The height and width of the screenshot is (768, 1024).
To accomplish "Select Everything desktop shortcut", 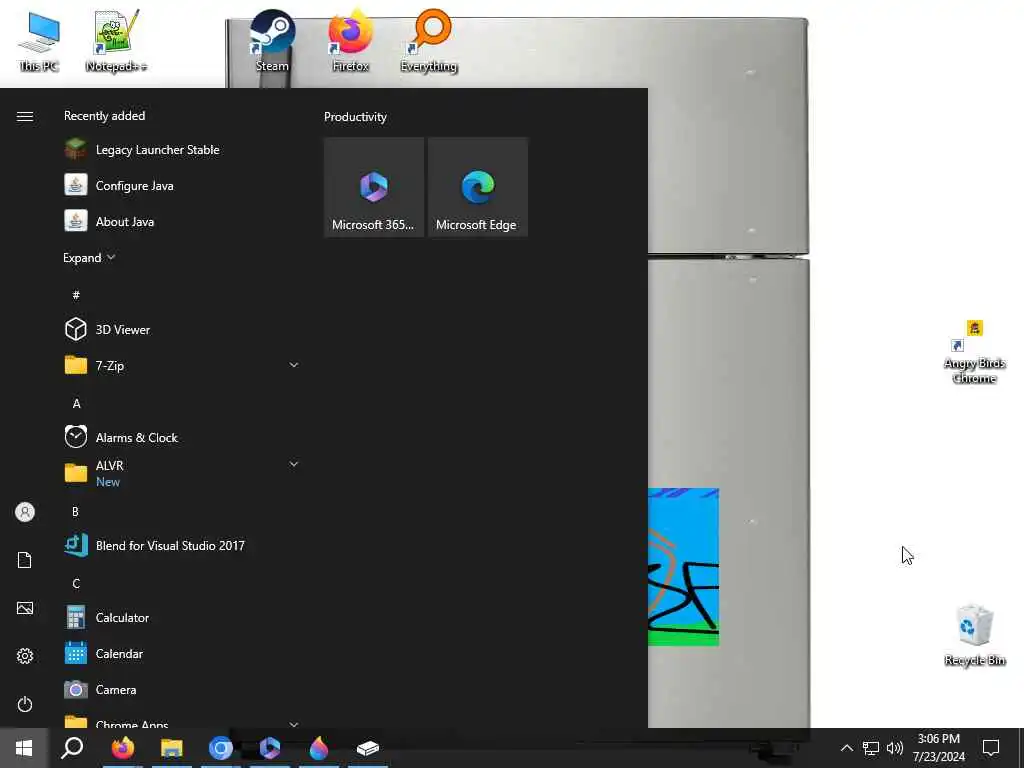I will pyautogui.click(x=429, y=40).
